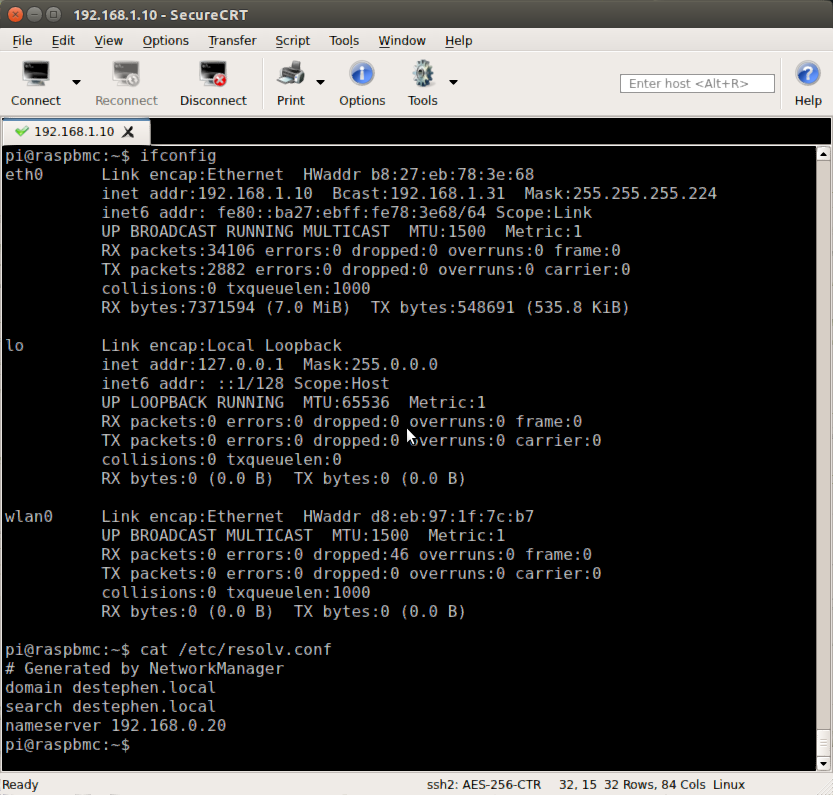Click Bcast:192.168.1.31 text
The height and width of the screenshot is (795, 833).
point(419,194)
